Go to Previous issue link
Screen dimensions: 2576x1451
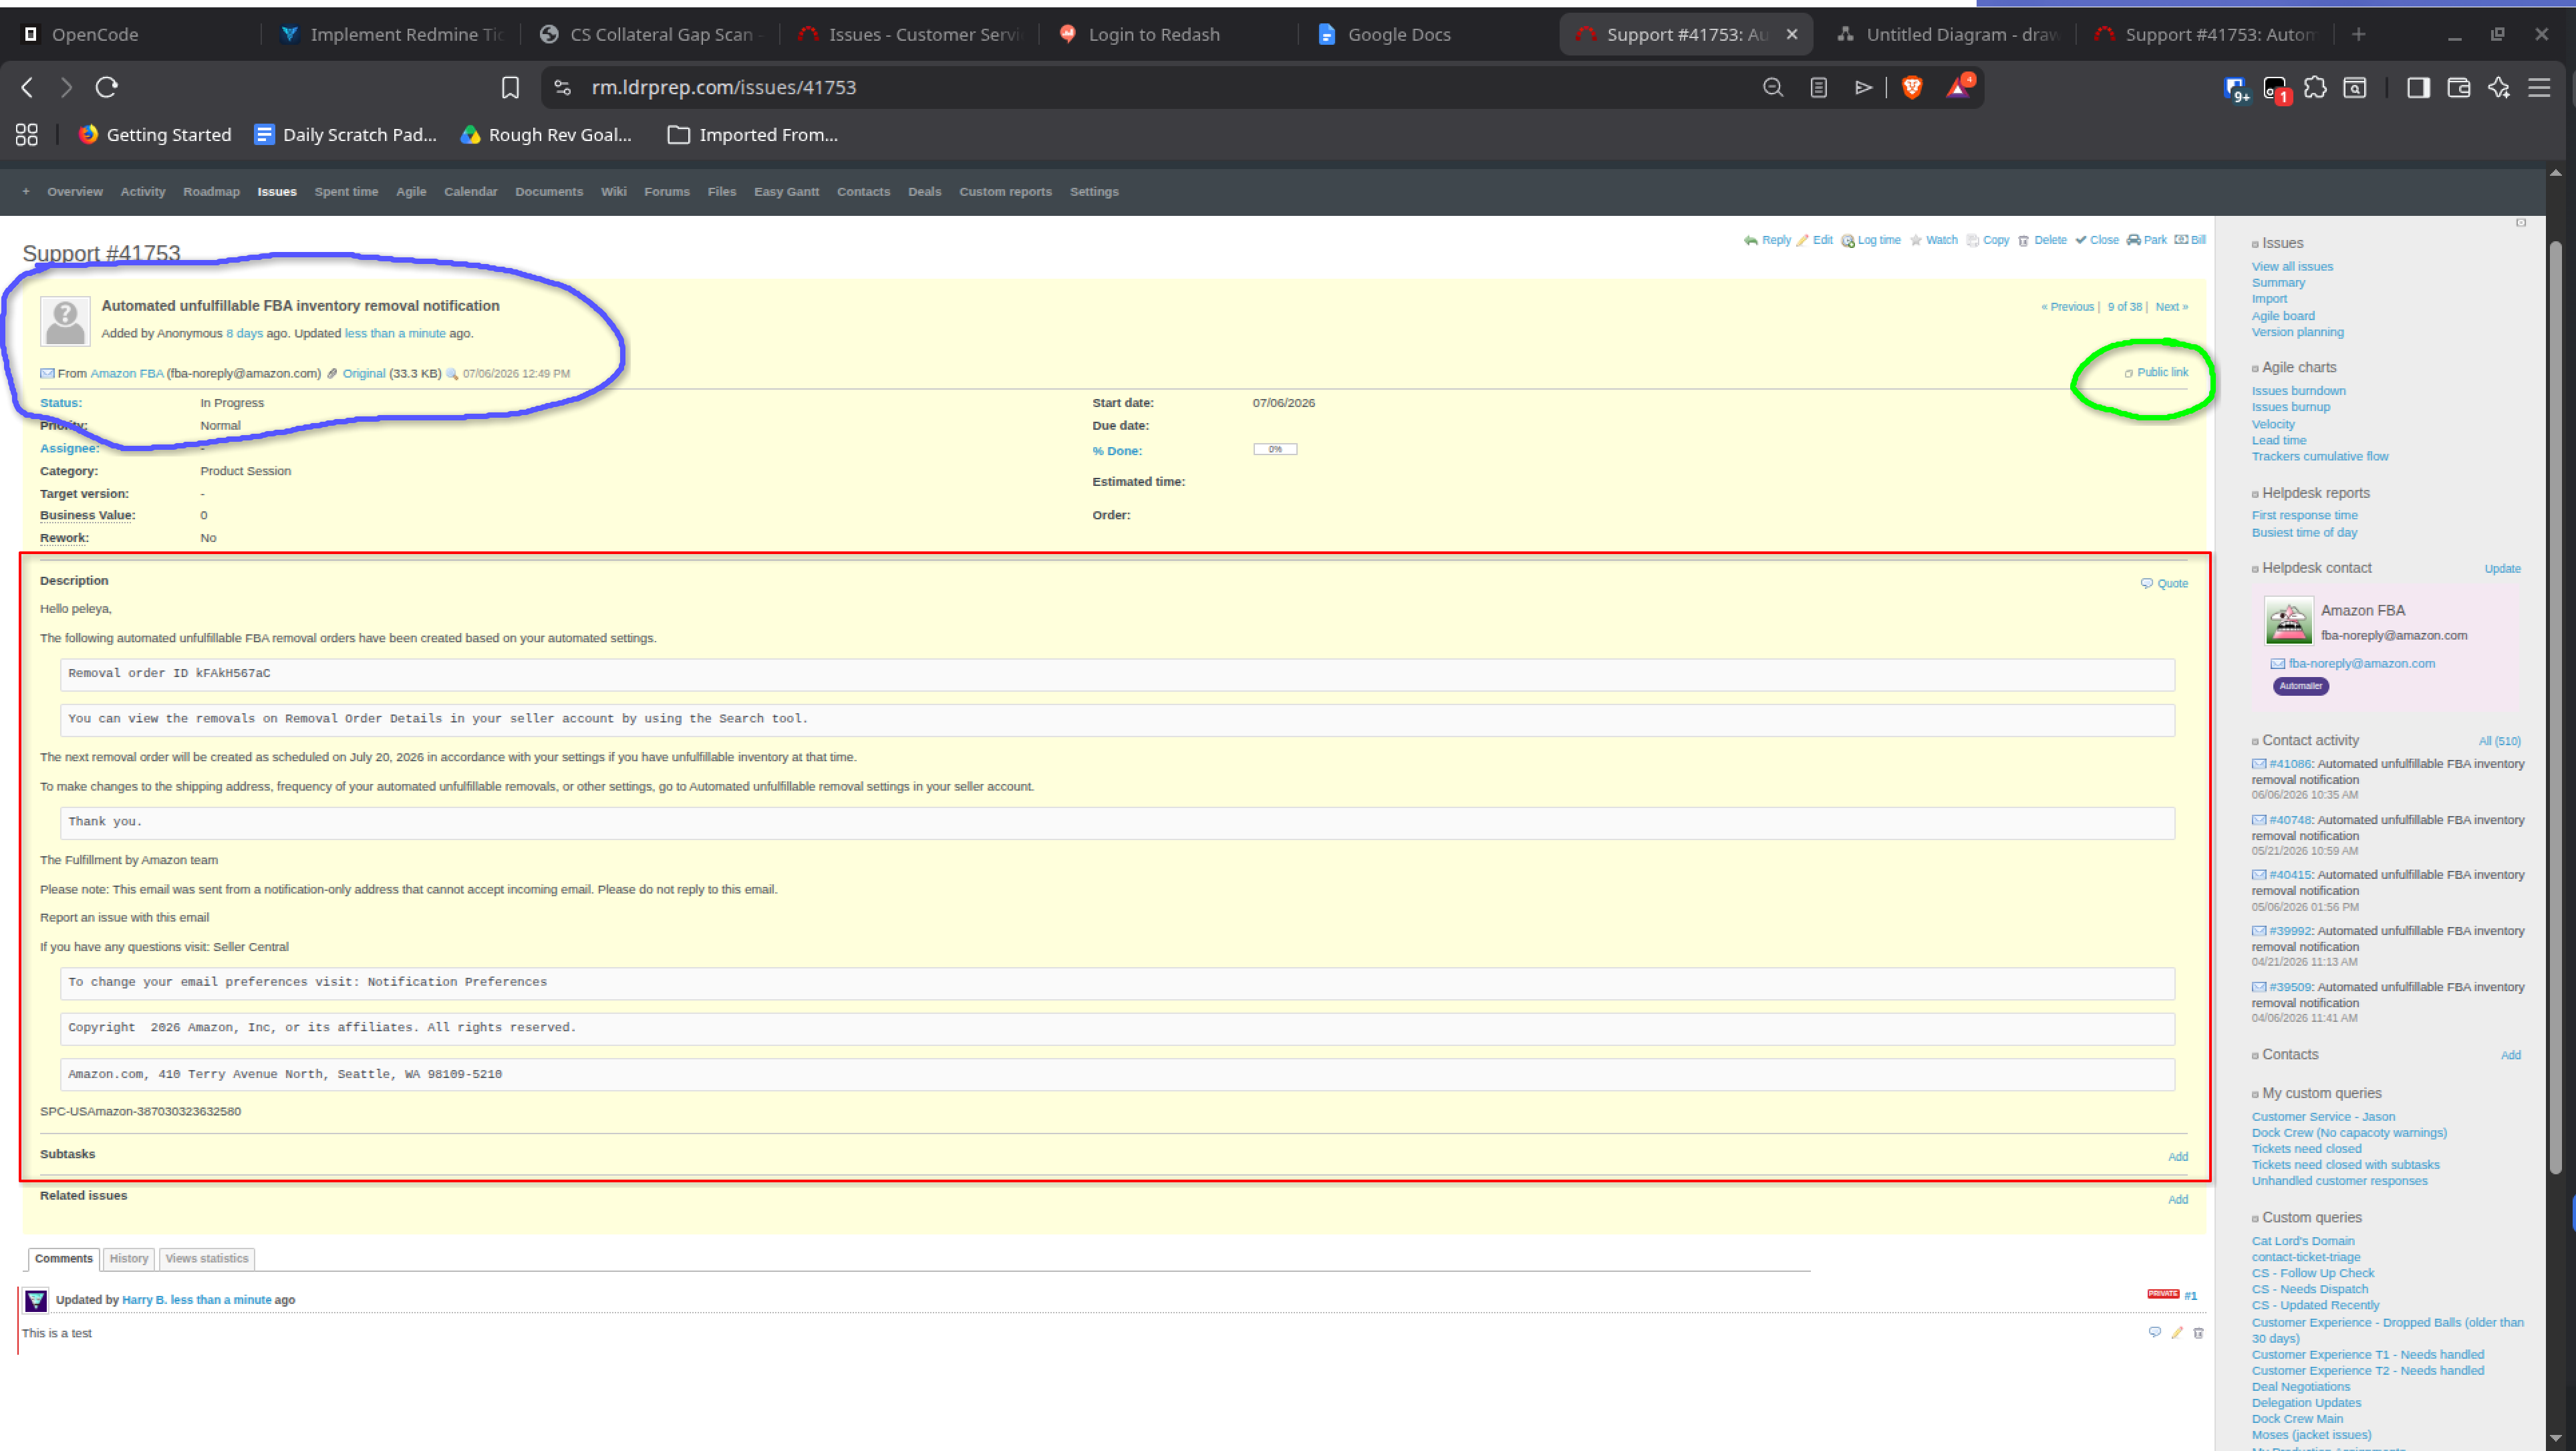click(2067, 307)
